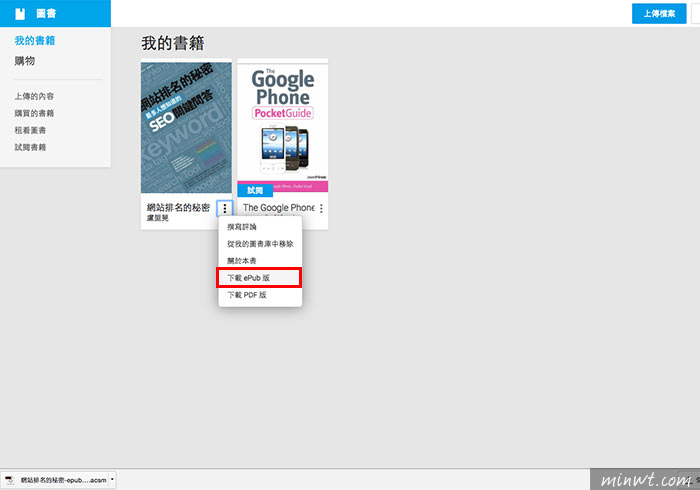Click the downloaded file icon in download bar

click(x=9, y=480)
